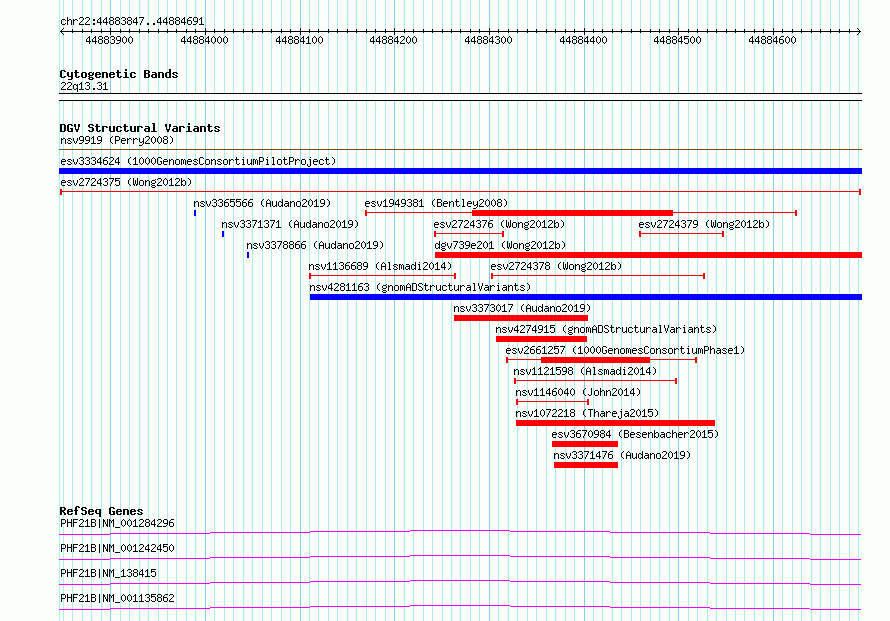The image size is (890, 621).
Task: Select esv2724378 (Wong2012b) label
Action: click(x=556, y=266)
